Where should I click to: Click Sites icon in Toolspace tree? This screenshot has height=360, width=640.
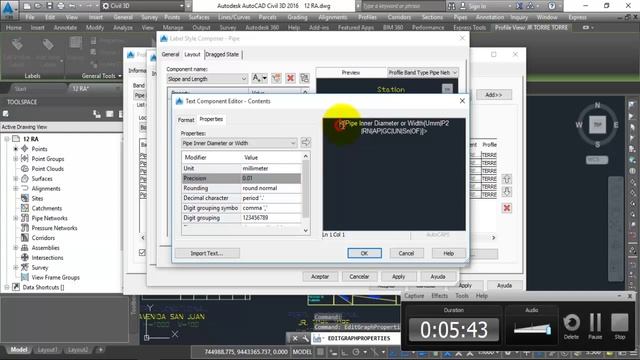[25, 198]
